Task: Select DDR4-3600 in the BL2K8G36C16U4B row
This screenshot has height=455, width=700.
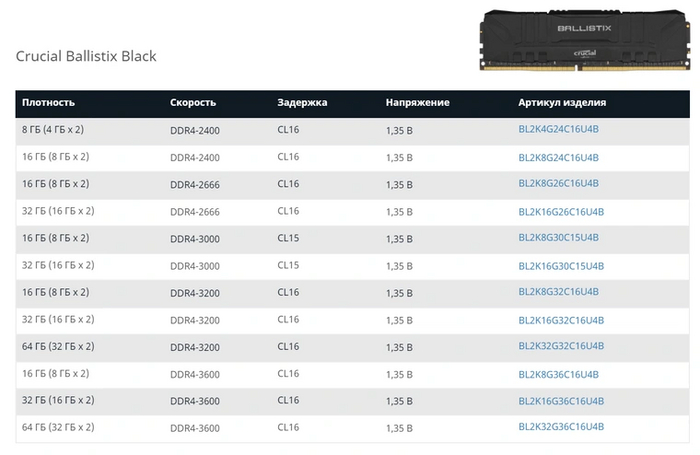Action: pyautogui.click(x=195, y=375)
